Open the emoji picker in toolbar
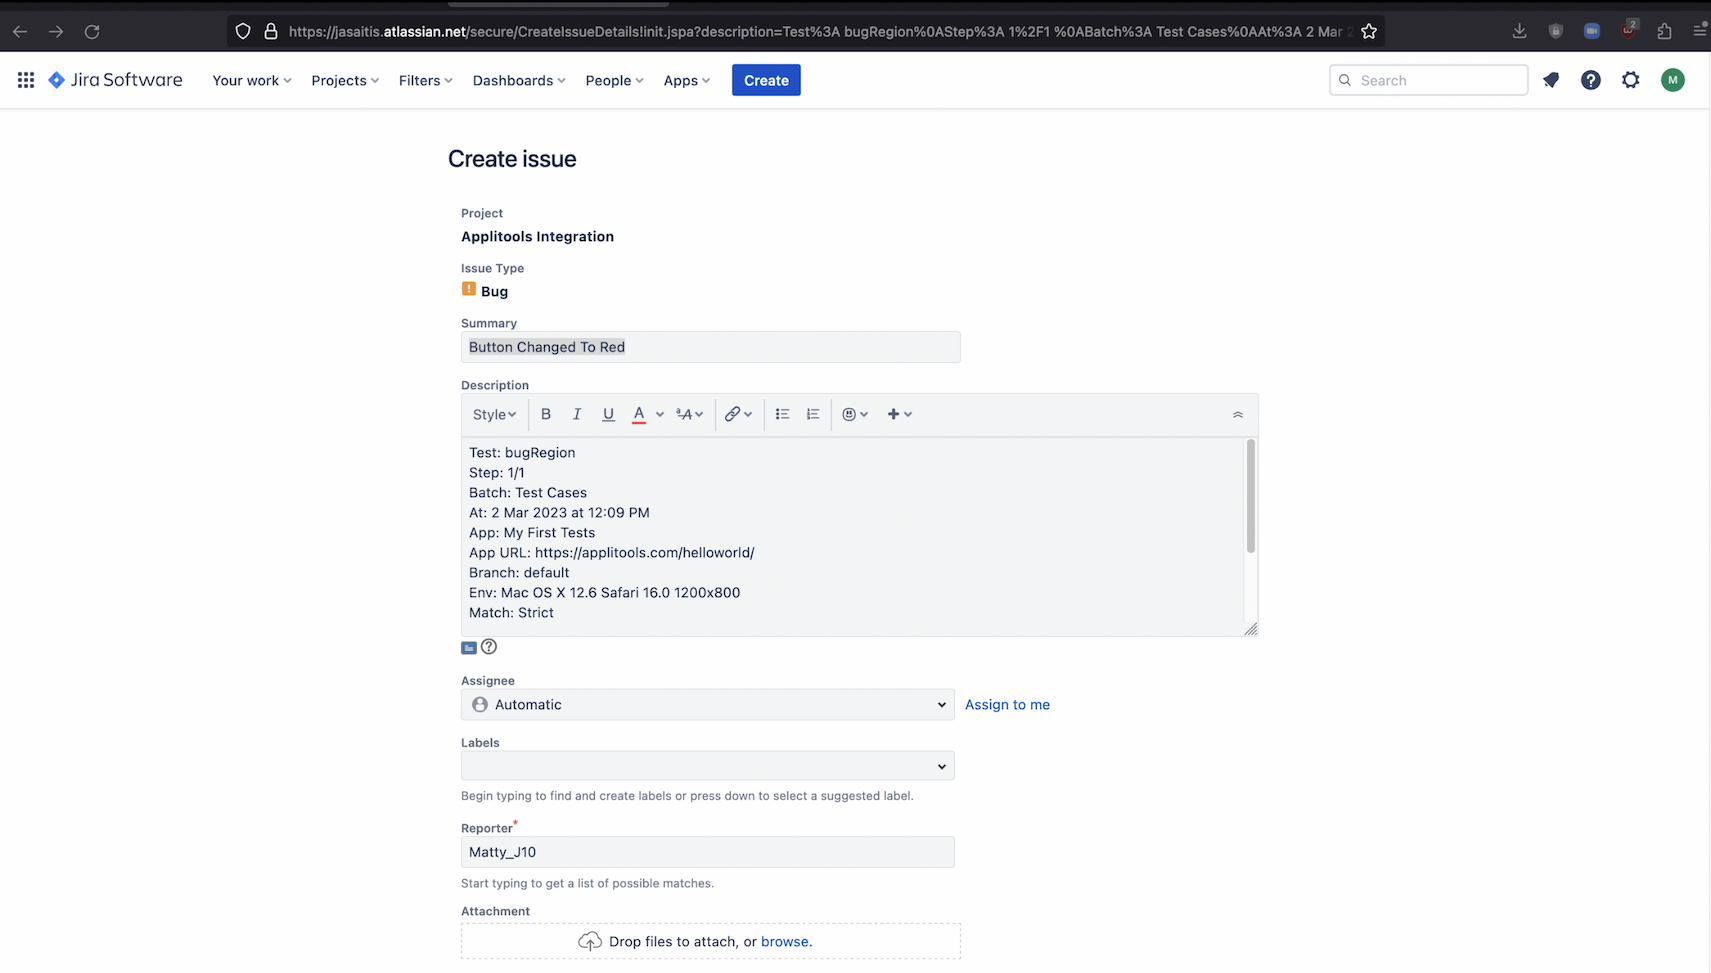 pyautogui.click(x=855, y=414)
